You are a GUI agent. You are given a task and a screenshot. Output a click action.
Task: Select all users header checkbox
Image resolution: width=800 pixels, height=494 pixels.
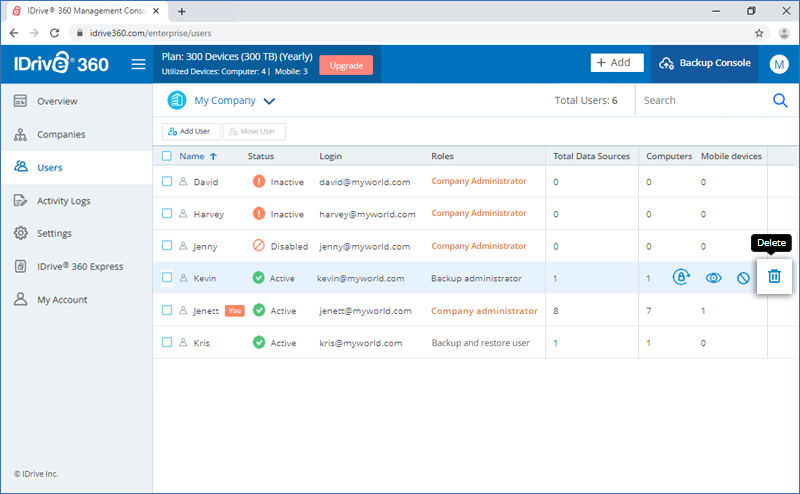(x=167, y=156)
